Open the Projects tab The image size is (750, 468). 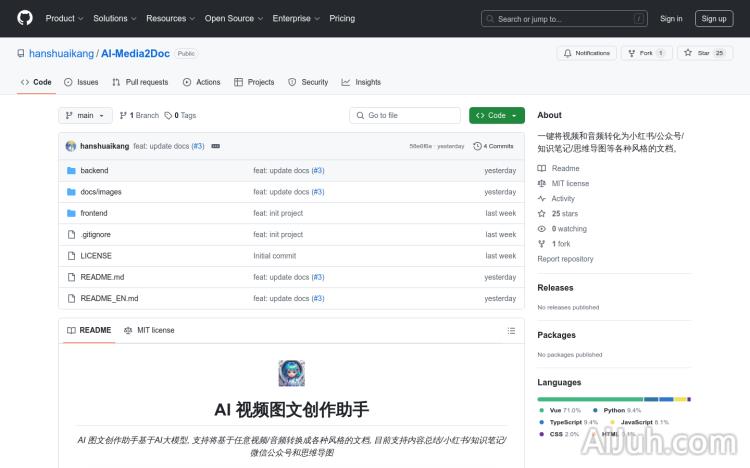point(254,82)
